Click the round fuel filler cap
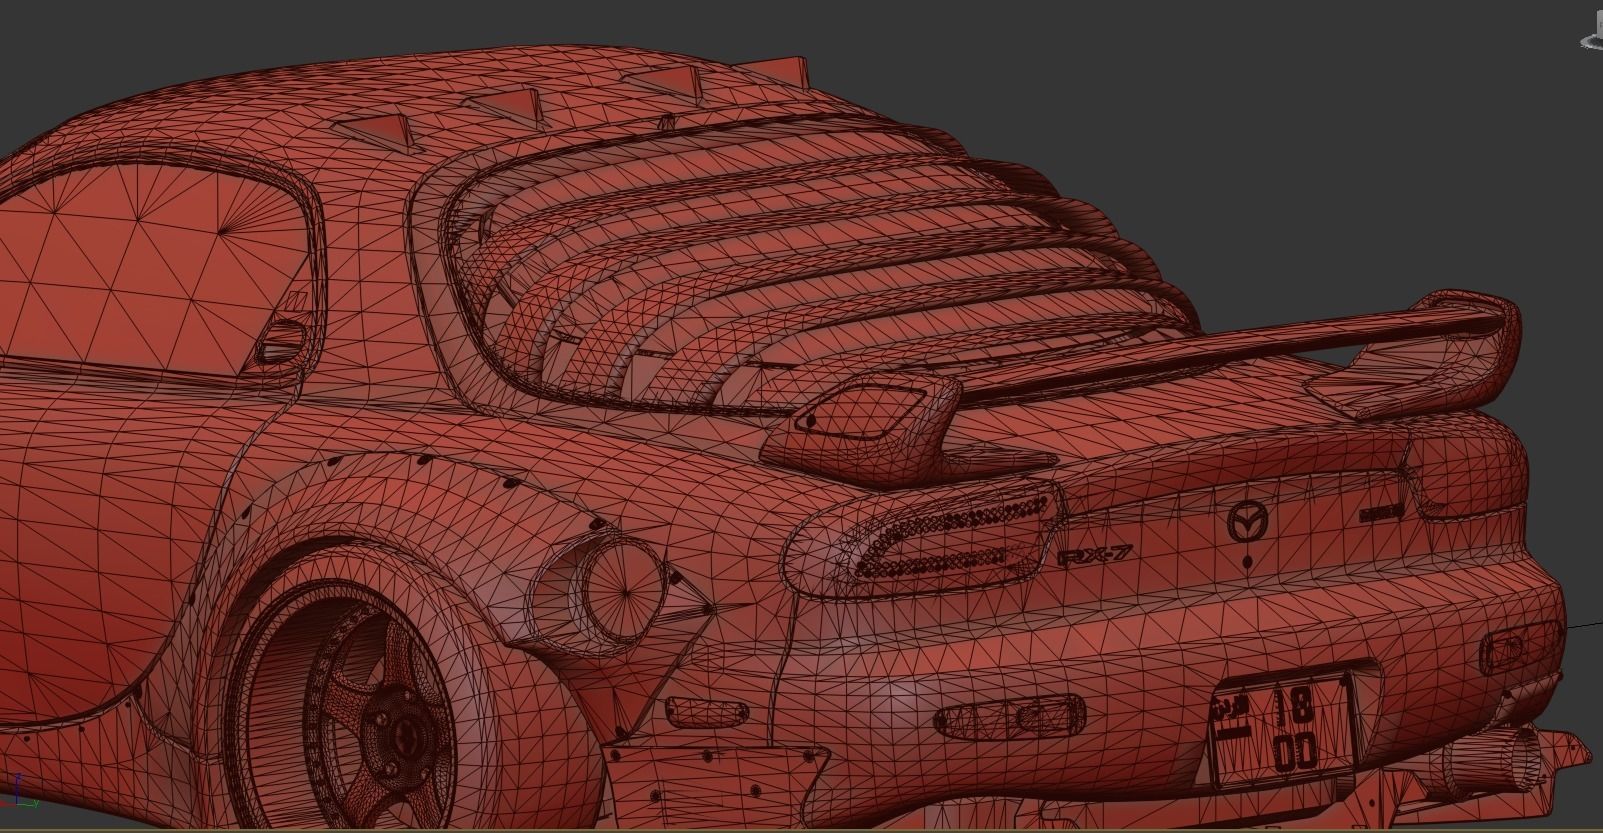1603x833 pixels. coord(623,590)
